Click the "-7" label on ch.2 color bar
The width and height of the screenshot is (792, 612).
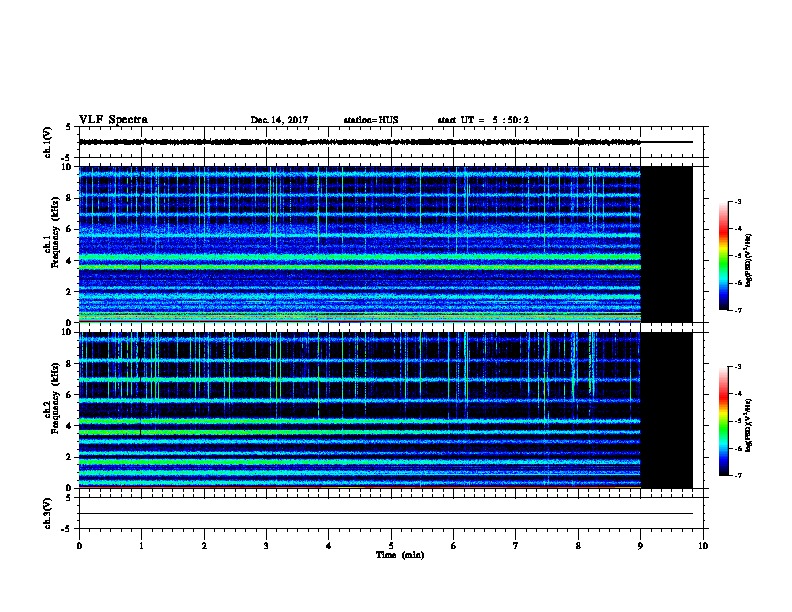tap(737, 476)
